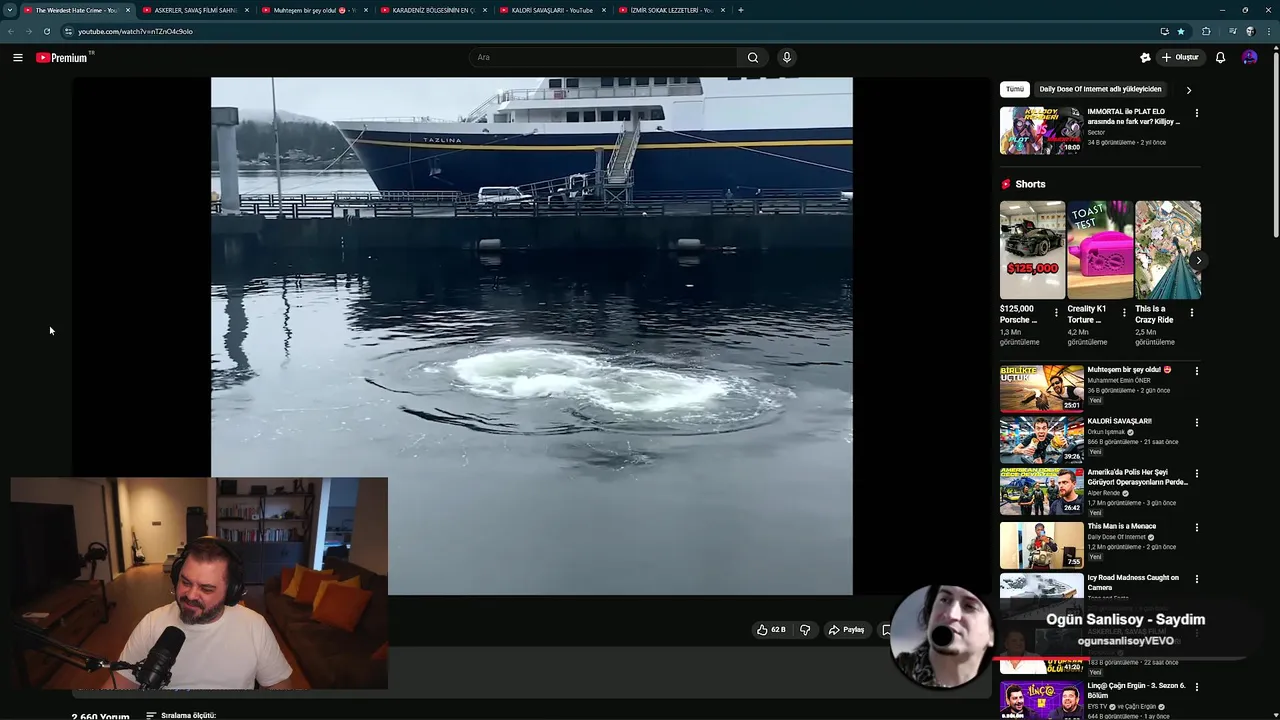
Task: Bookmark the page with the star icon
Action: [x=1181, y=31]
